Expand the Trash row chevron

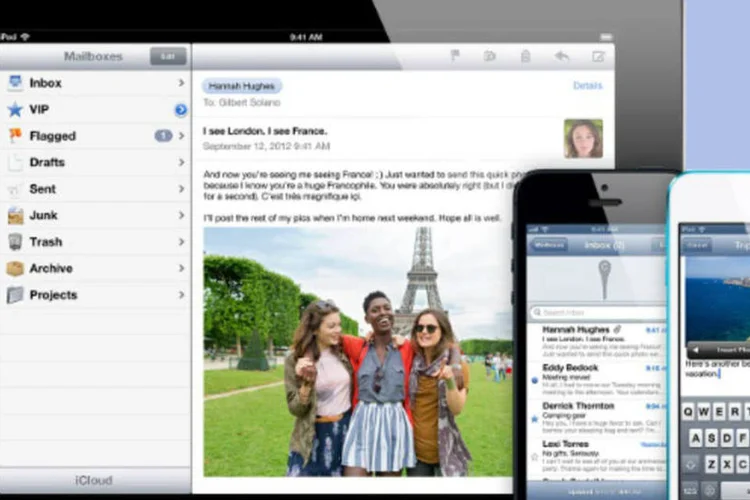(181, 242)
